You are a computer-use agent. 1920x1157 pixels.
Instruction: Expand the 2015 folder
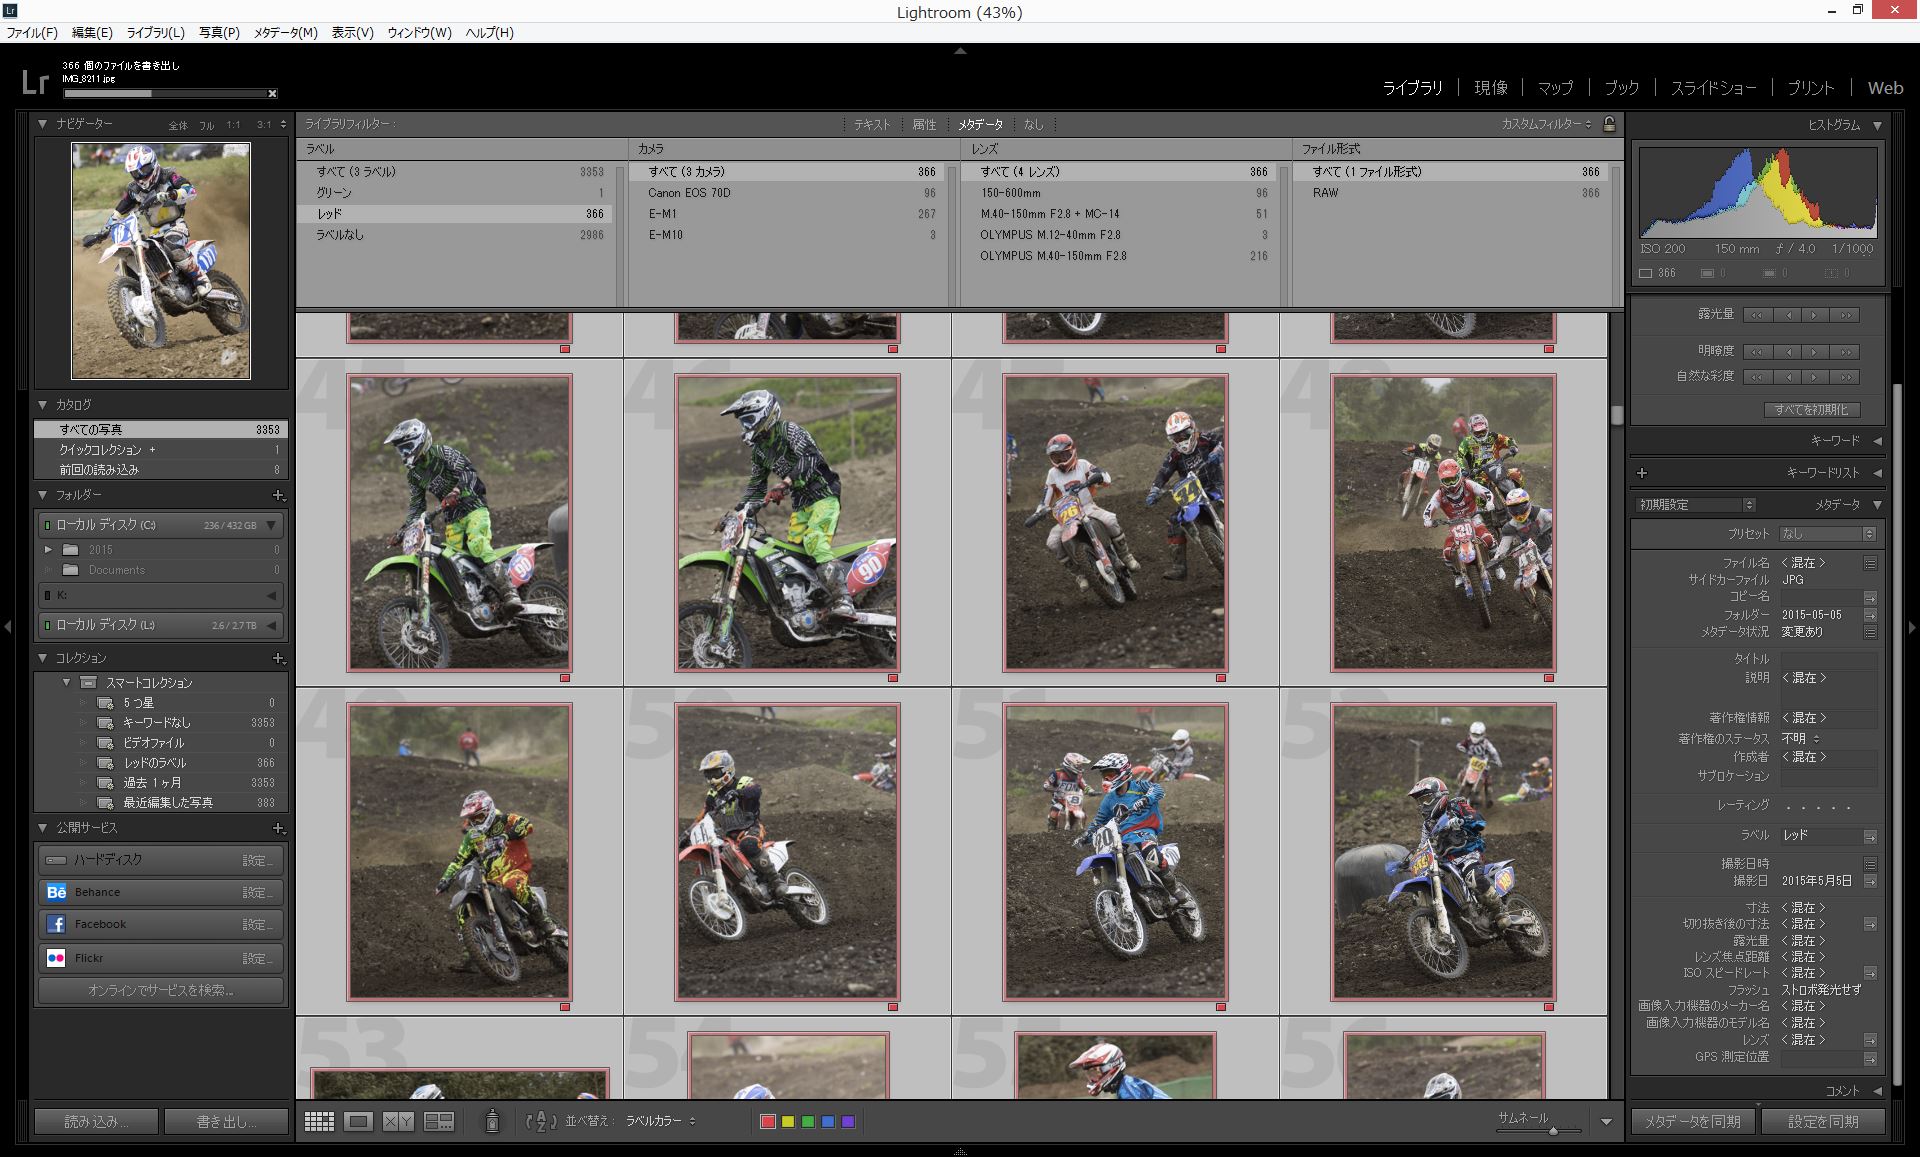(48, 550)
